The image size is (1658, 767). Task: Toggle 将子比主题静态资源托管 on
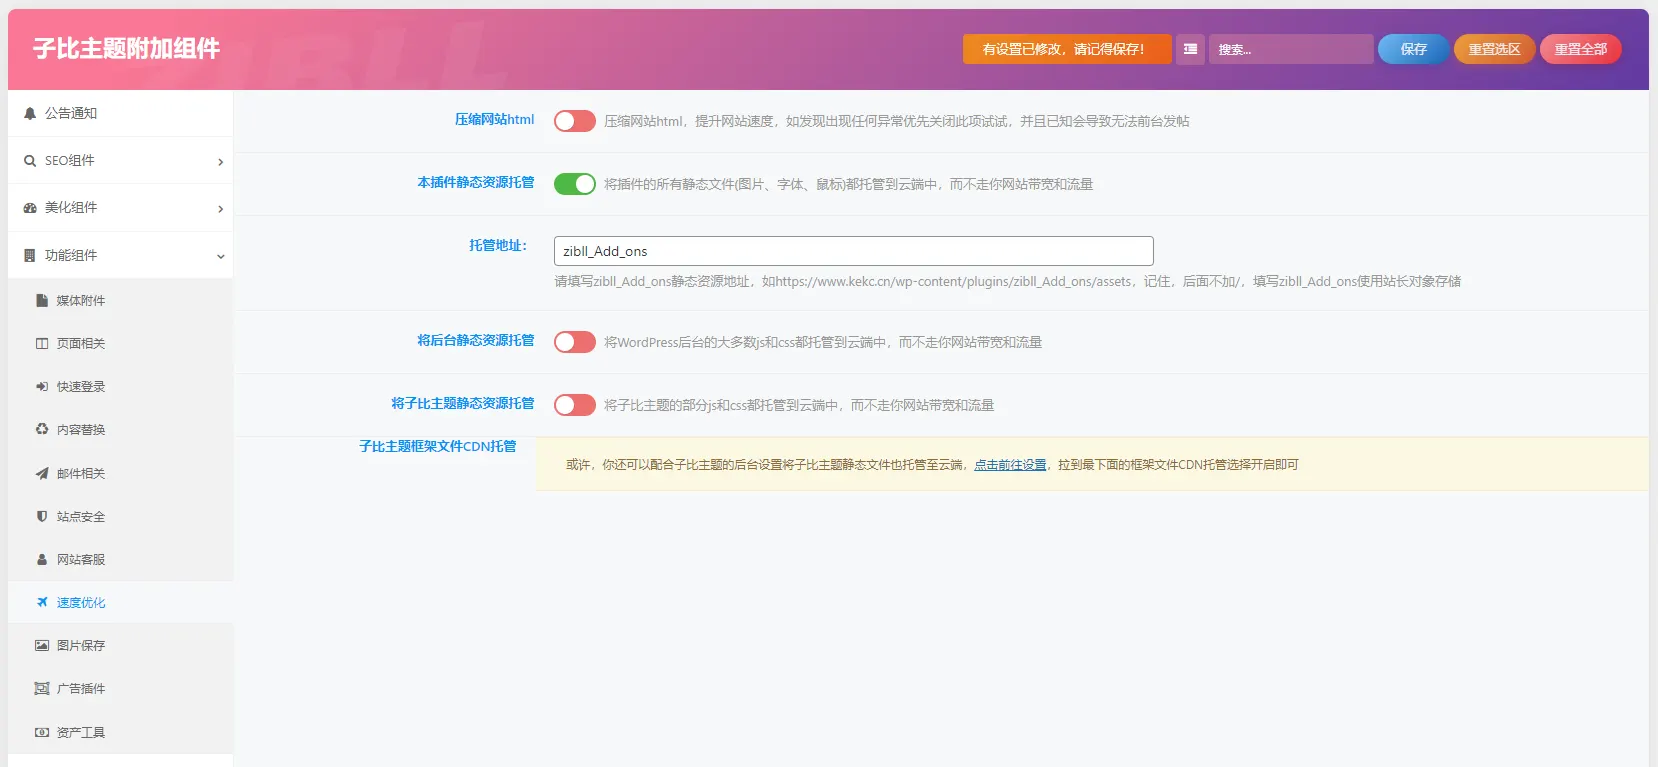(575, 405)
